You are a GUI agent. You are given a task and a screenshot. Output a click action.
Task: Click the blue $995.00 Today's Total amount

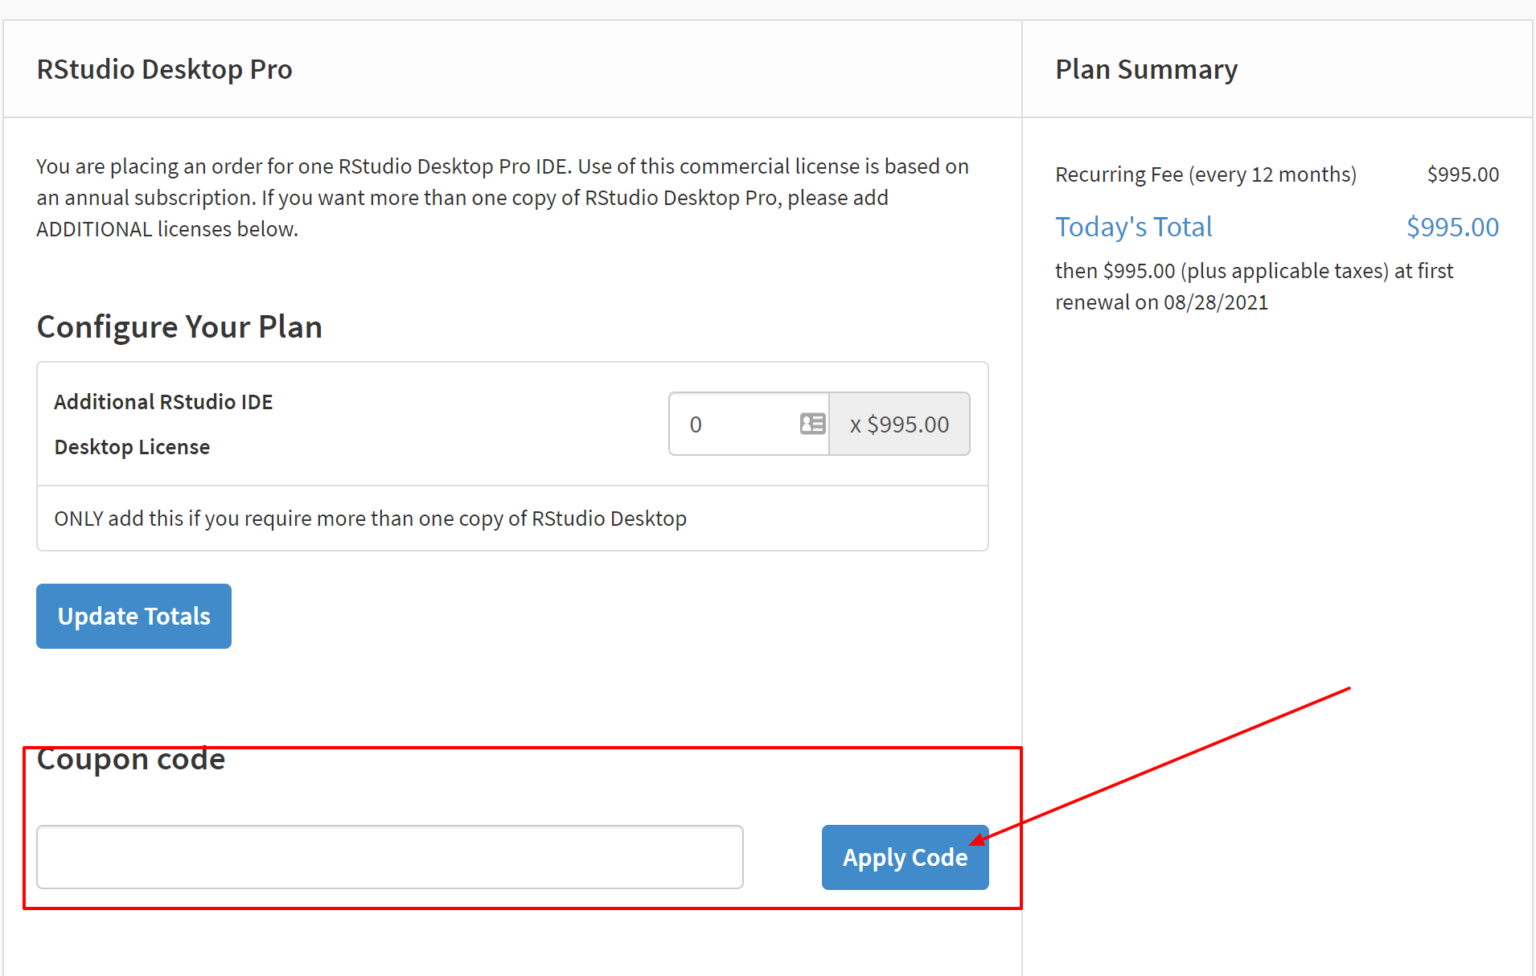(1452, 227)
